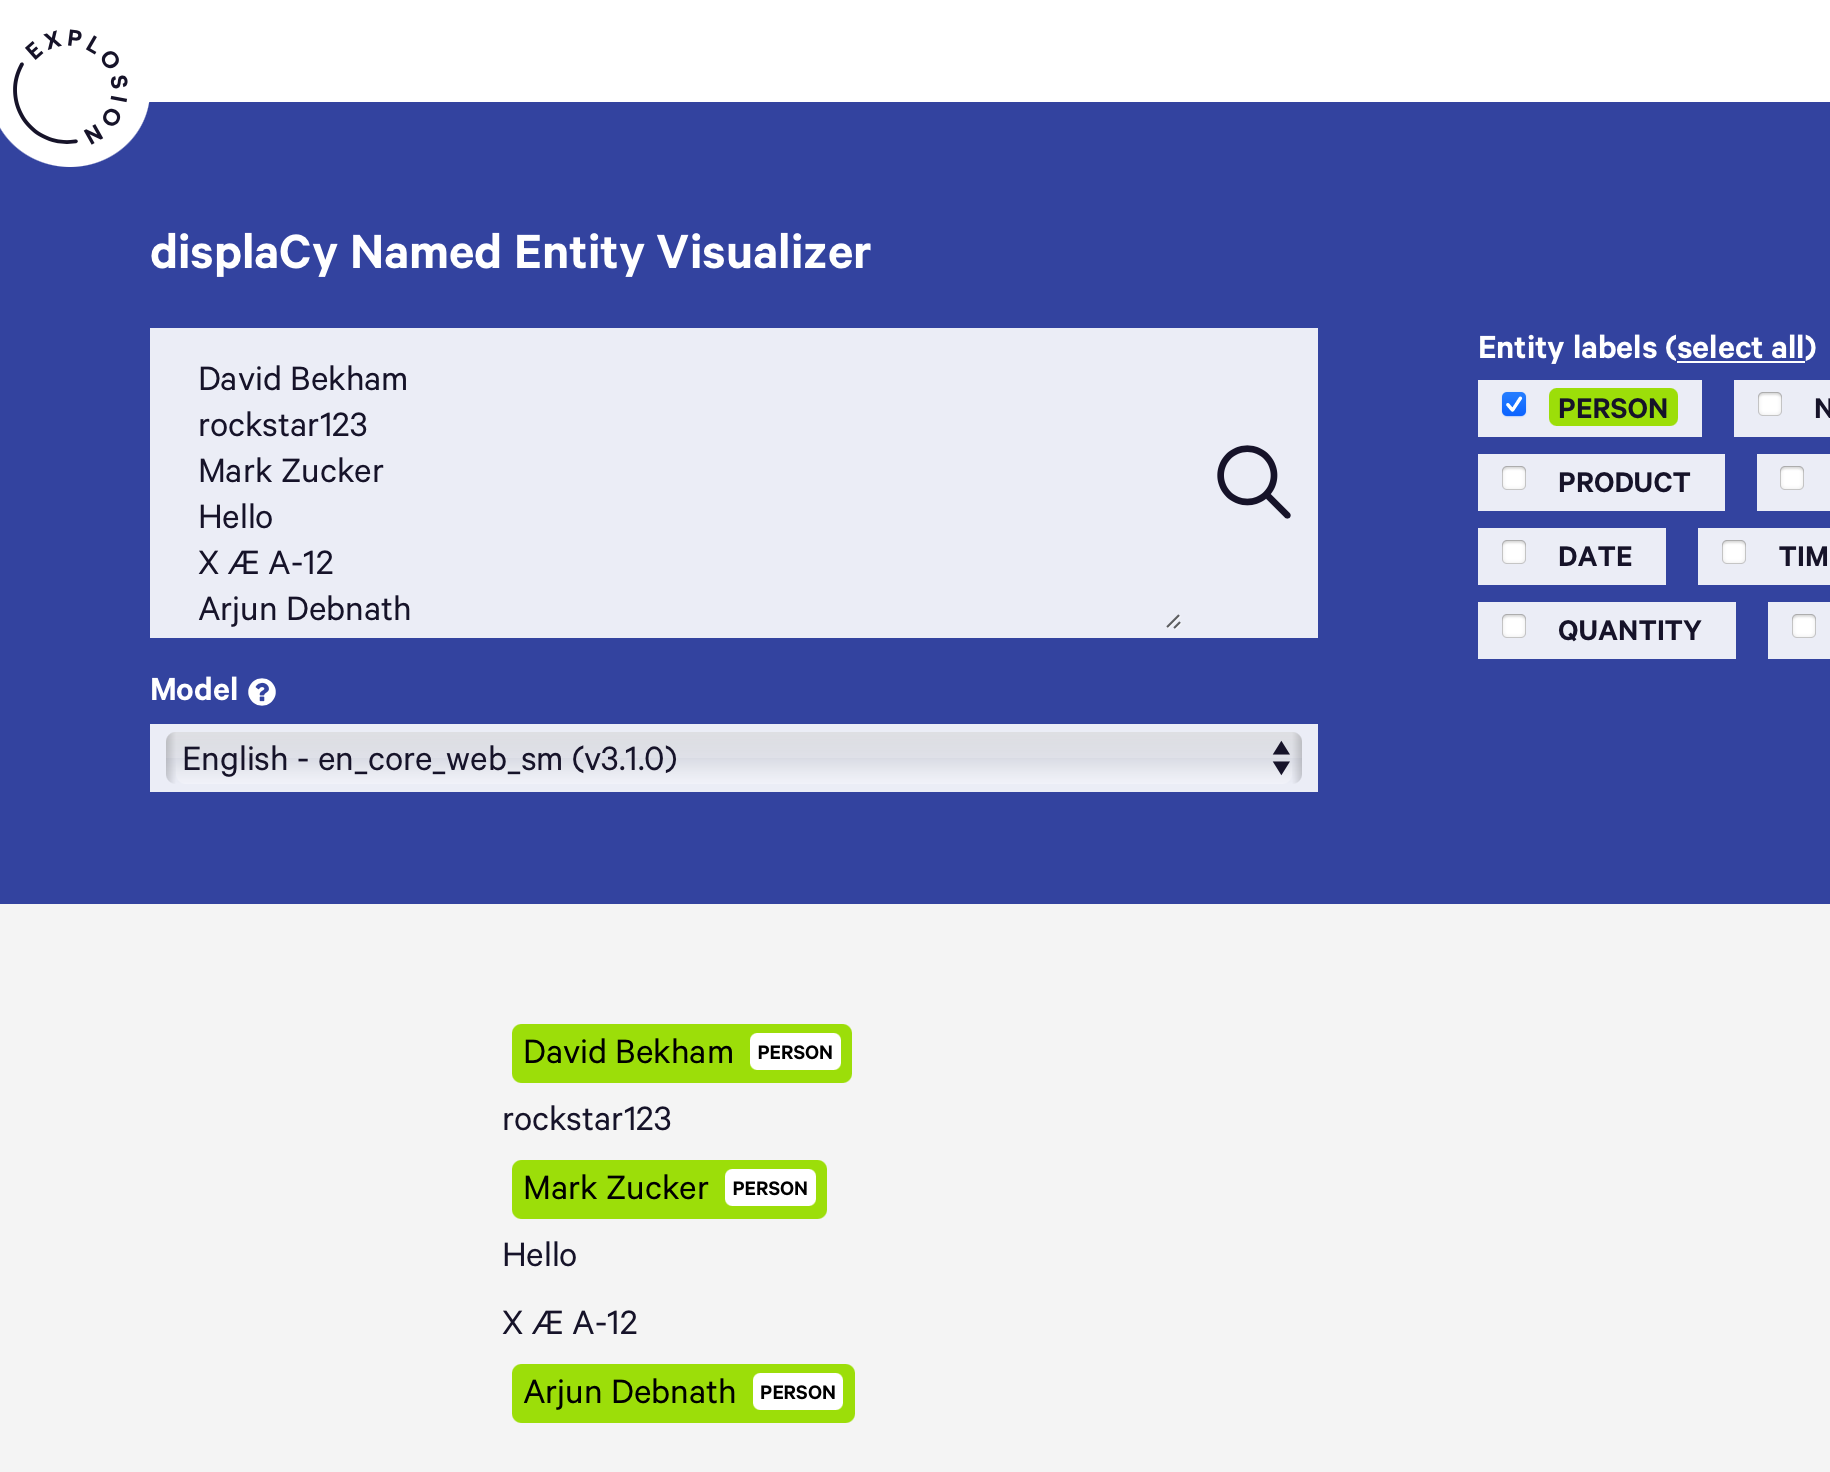The height and width of the screenshot is (1472, 1830).
Task: Uncheck the PERSON entity label checkbox
Action: (1514, 404)
